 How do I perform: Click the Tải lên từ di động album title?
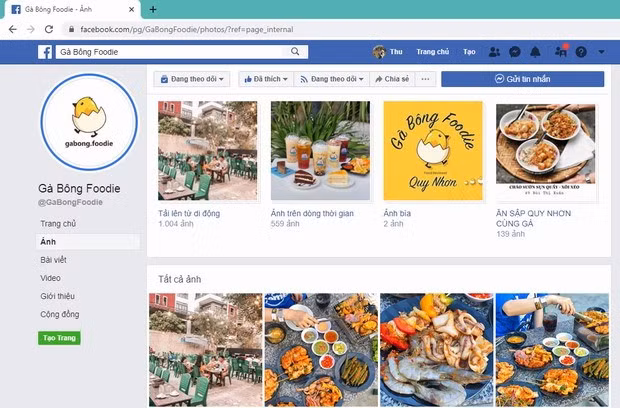(189, 213)
